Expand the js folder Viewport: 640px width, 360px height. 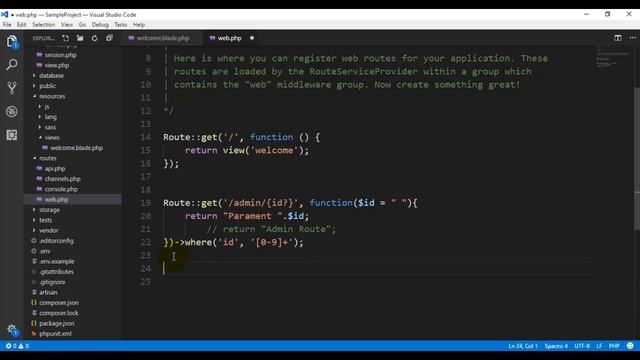pos(47,107)
